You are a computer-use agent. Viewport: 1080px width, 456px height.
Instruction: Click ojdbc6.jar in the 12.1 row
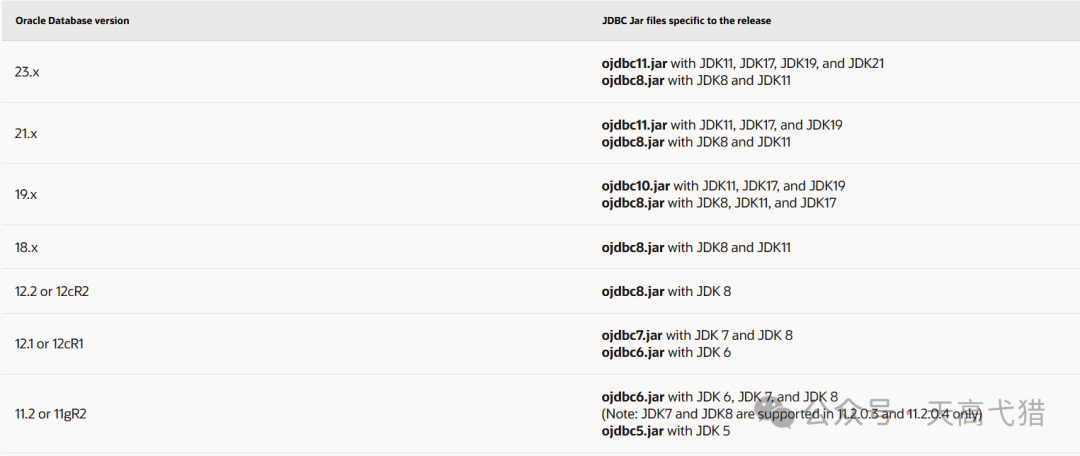(633, 352)
